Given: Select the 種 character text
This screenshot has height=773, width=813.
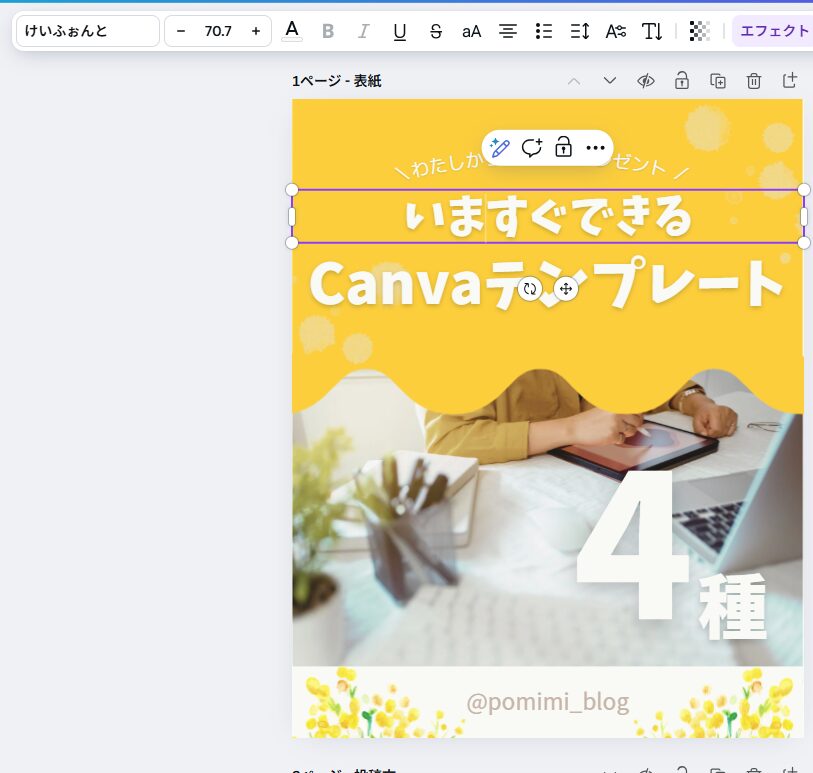Looking at the screenshot, I should point(732,606).
